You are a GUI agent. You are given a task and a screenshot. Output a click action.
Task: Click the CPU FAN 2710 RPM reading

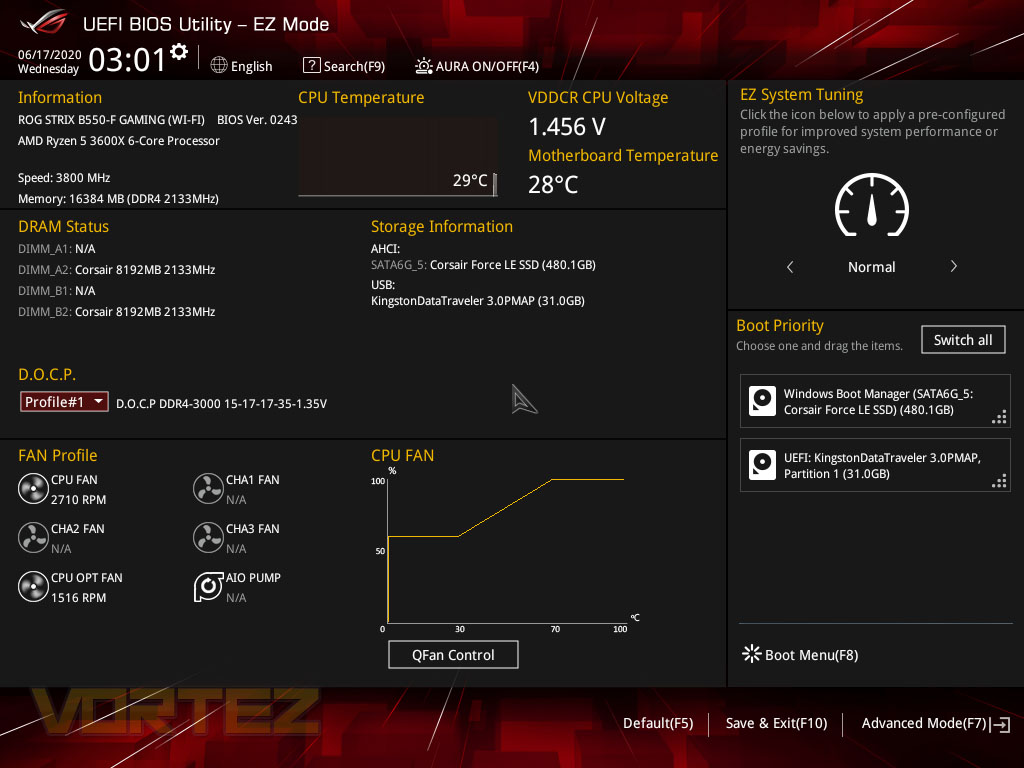tap(78, 500)
